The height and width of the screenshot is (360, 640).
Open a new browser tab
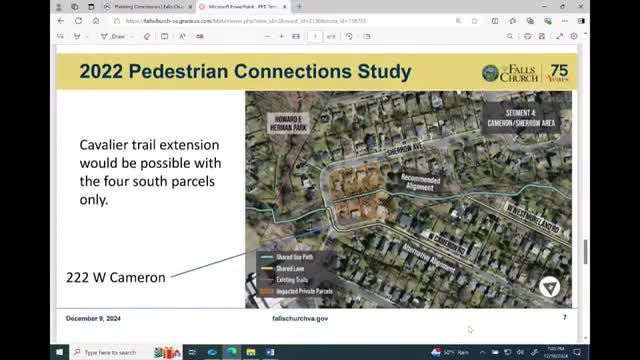pos(299,7)
